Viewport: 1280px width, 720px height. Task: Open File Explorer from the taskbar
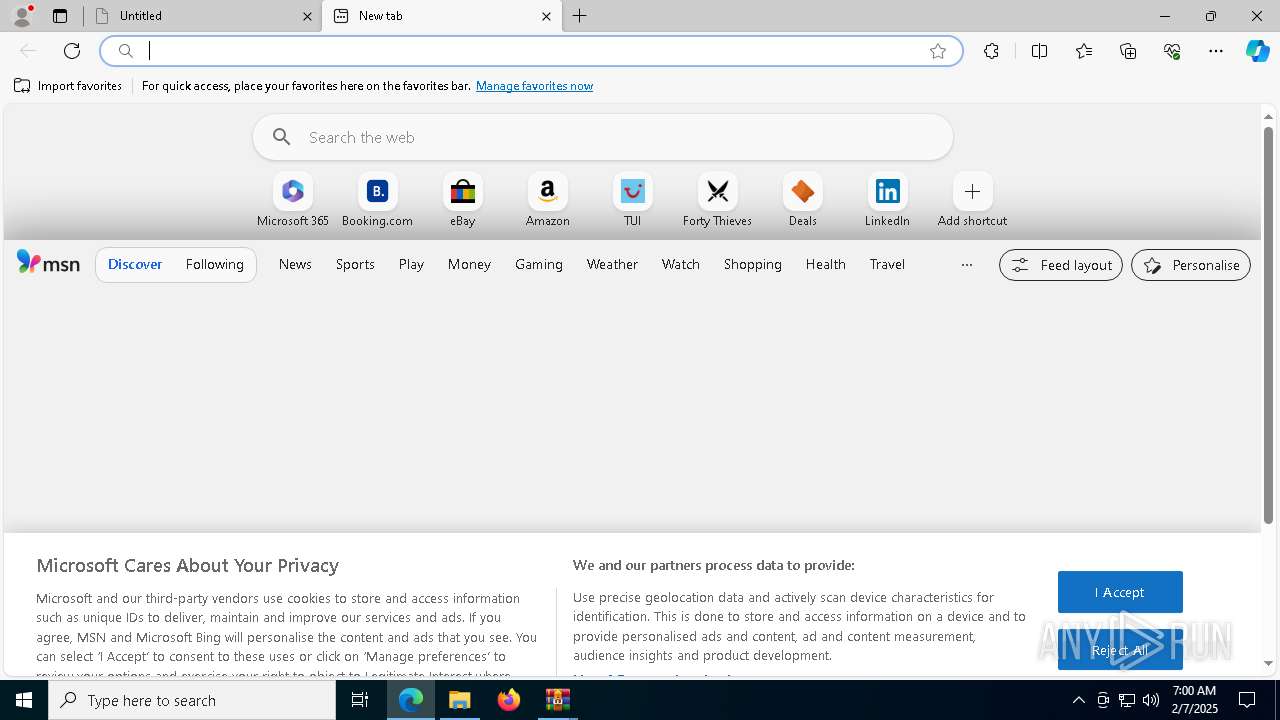460,700
